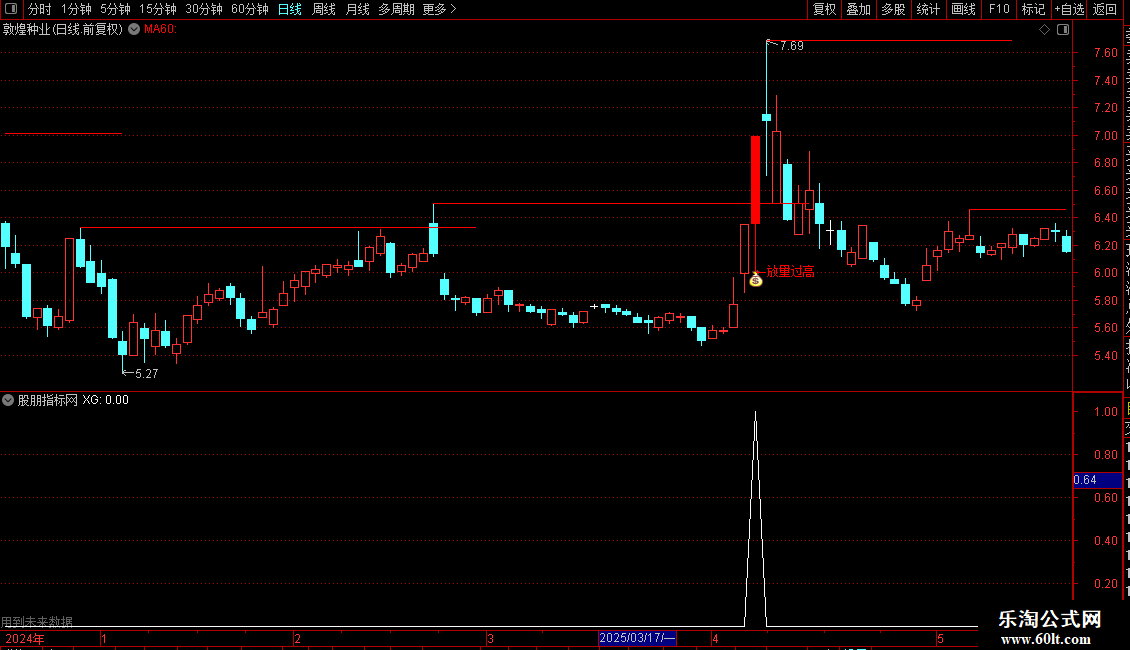Select the 1分钟 period tab

point(76,9)
